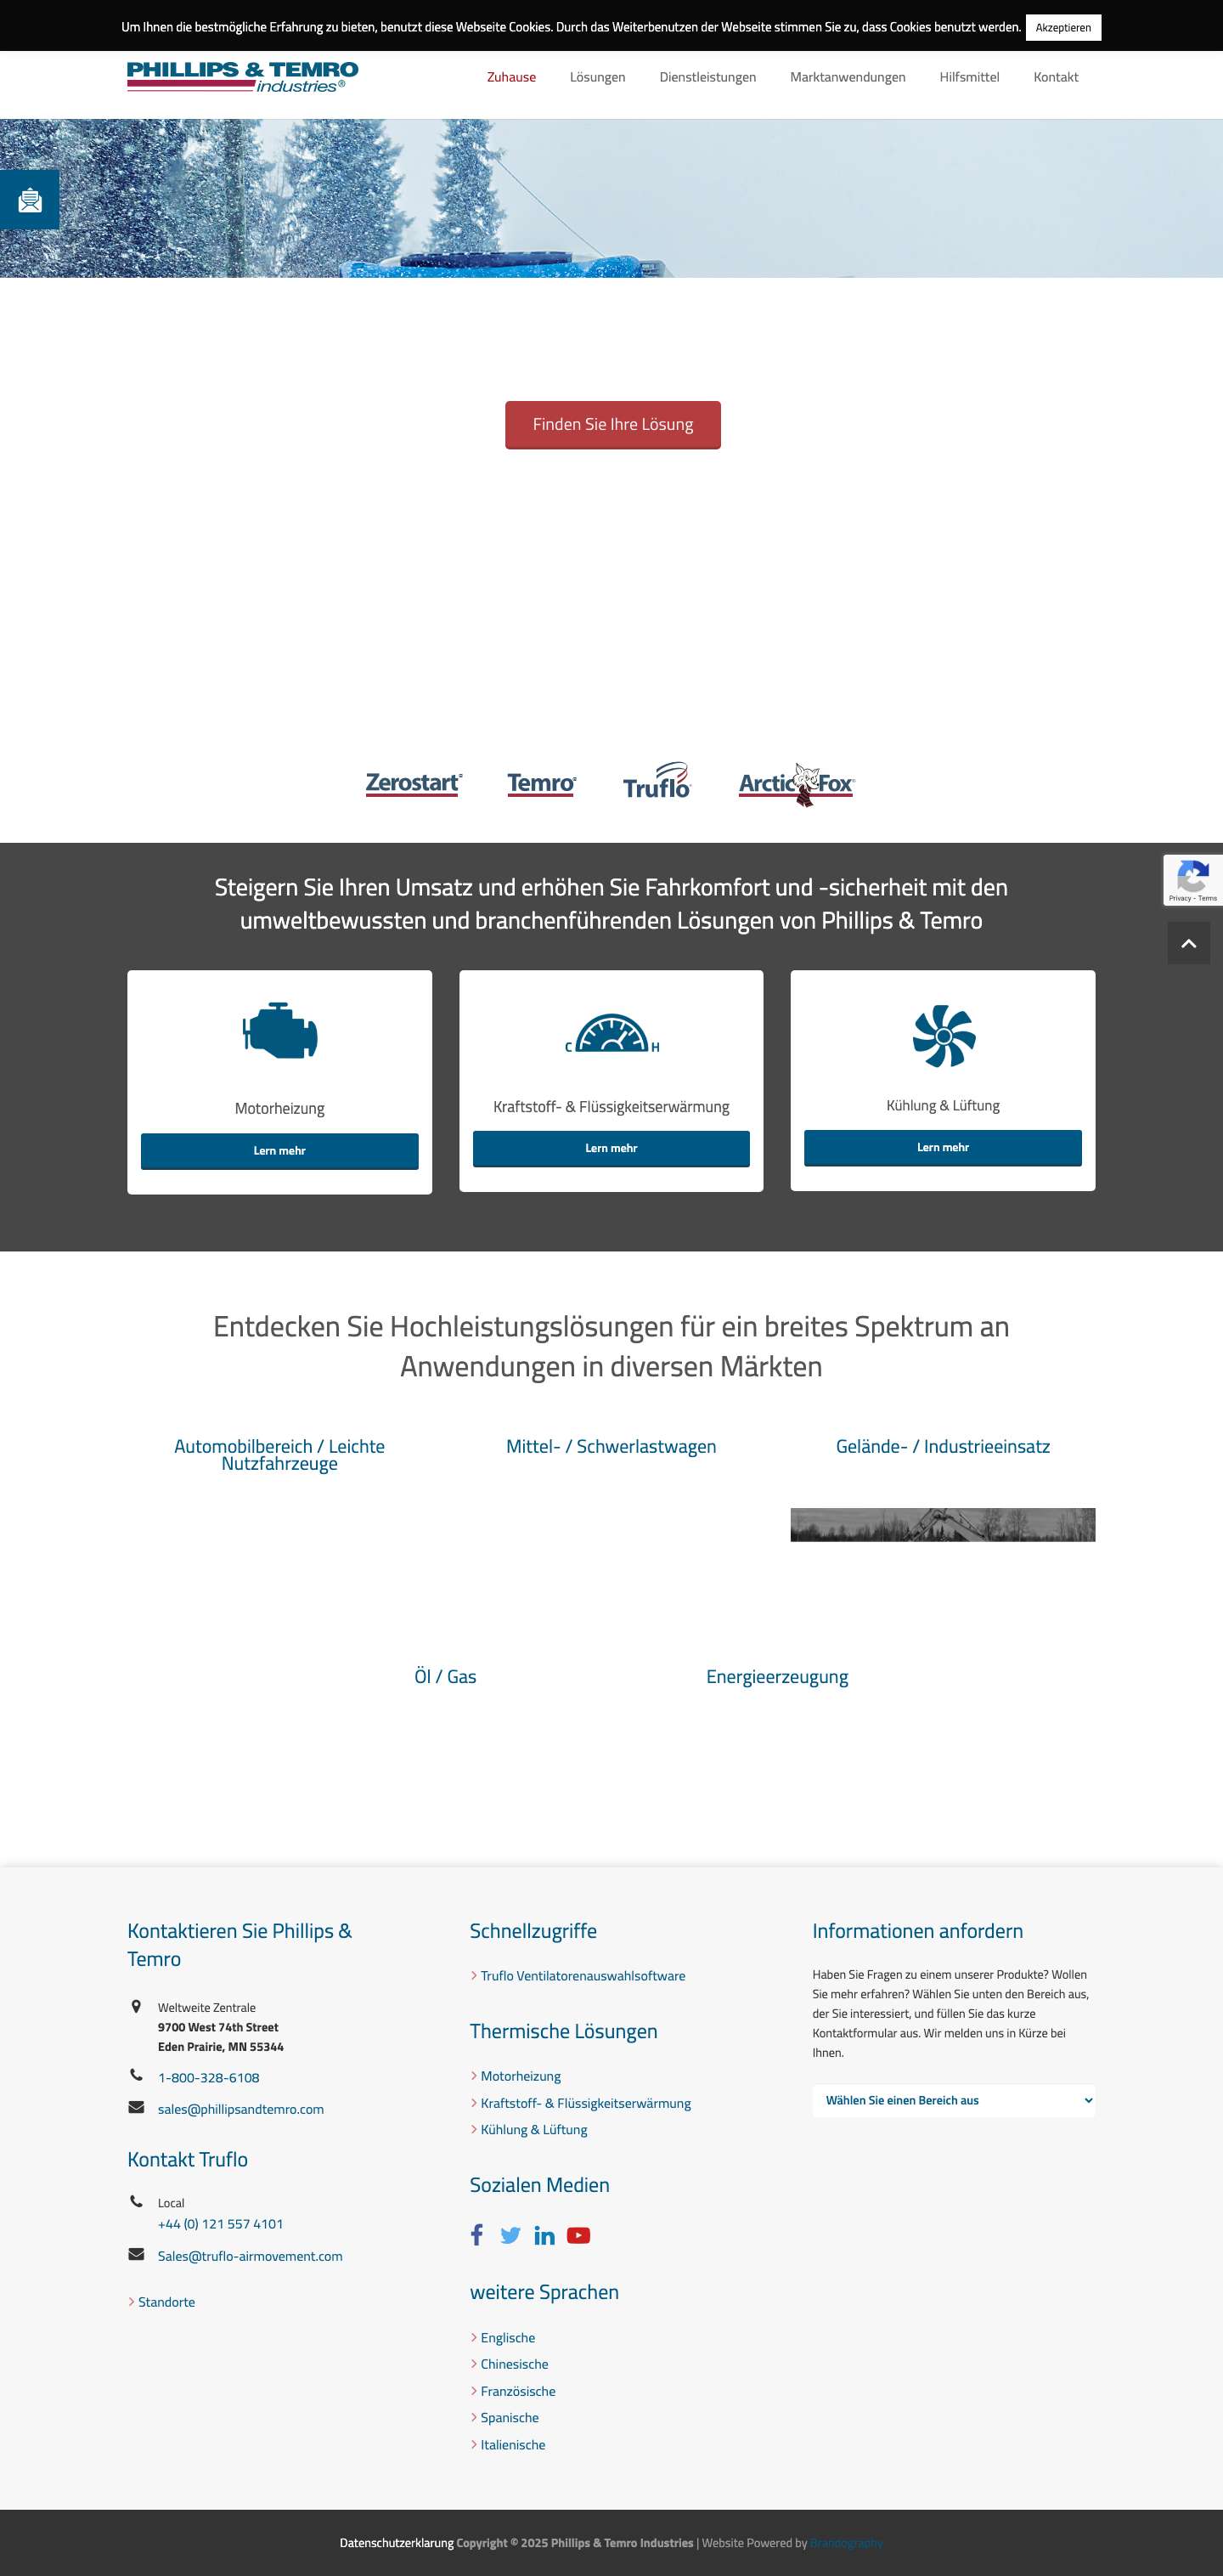Email sales@phillipsandtemro.com

pyautogui.click(x=240, y=2109)
